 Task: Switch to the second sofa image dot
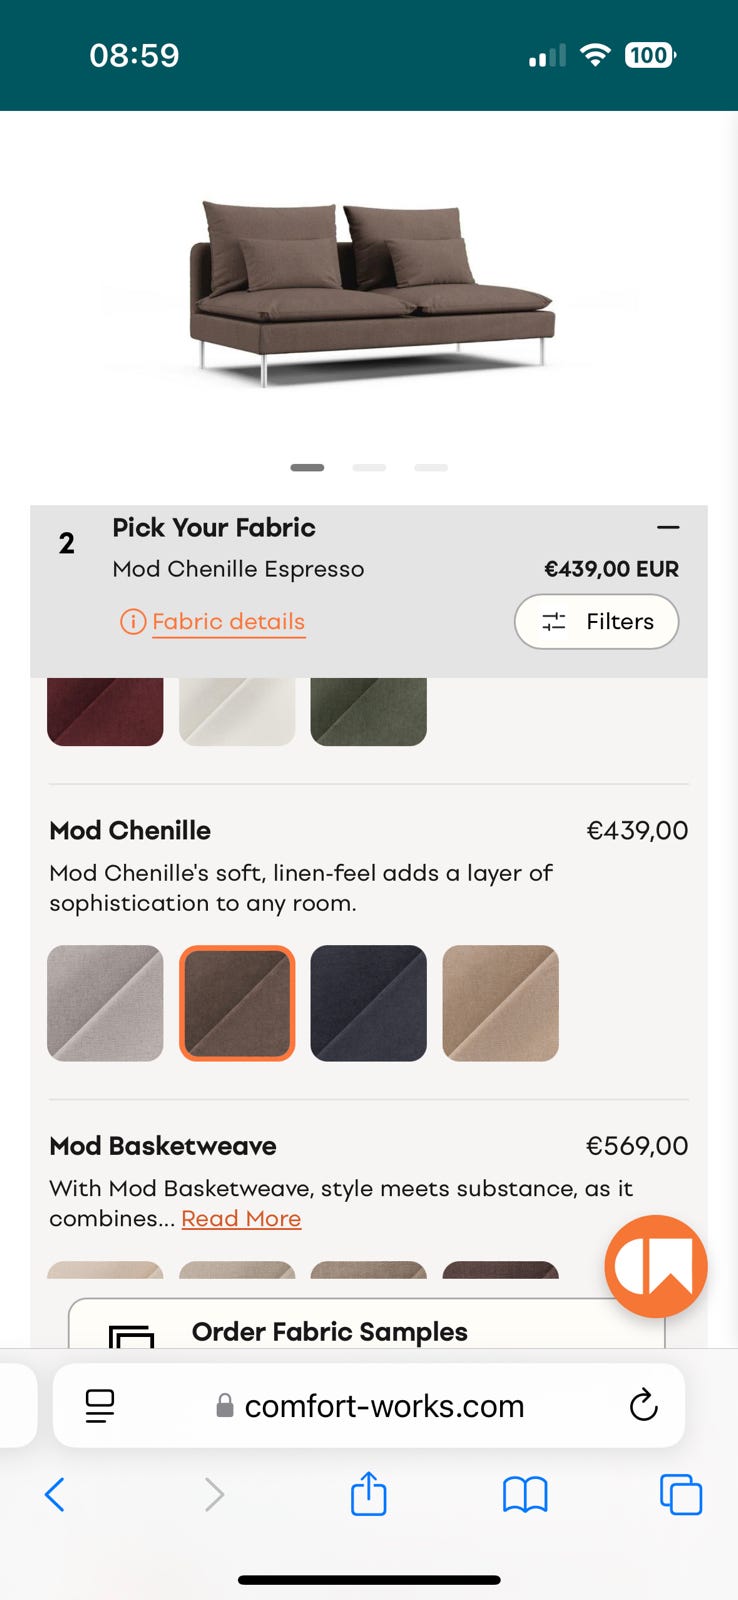pos(369,467)
